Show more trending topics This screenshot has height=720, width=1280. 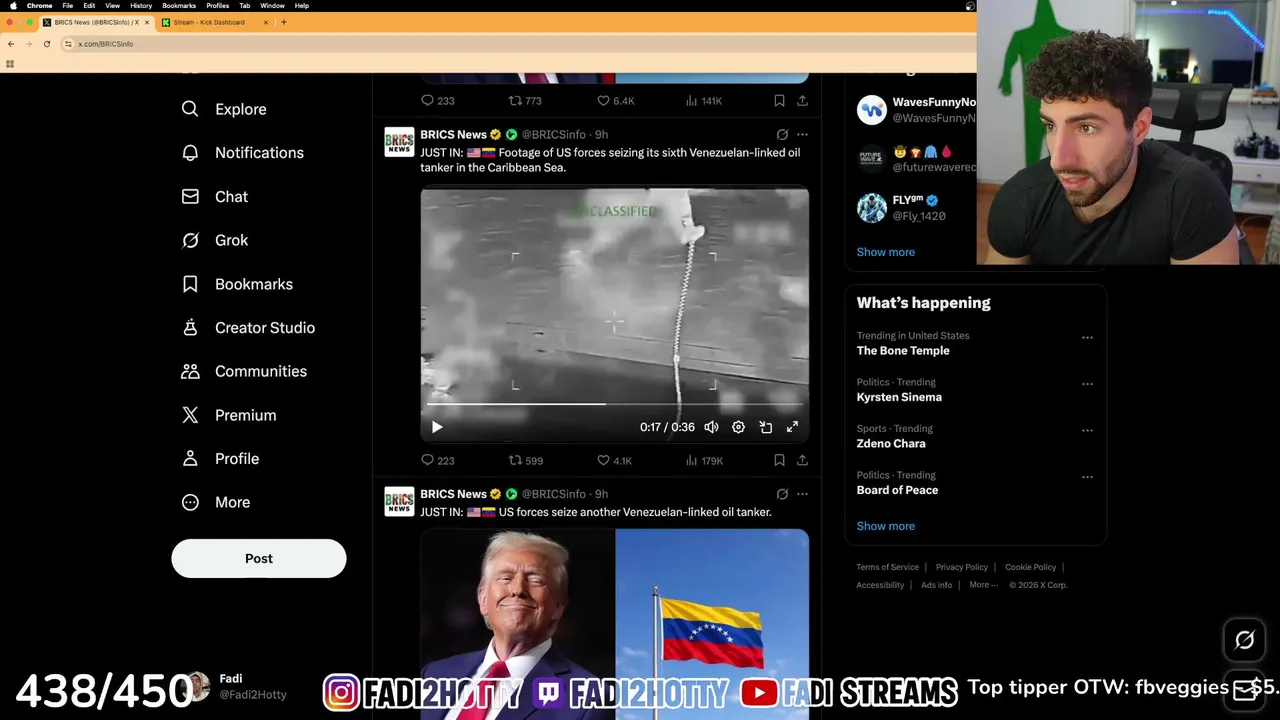coord(885,526)
